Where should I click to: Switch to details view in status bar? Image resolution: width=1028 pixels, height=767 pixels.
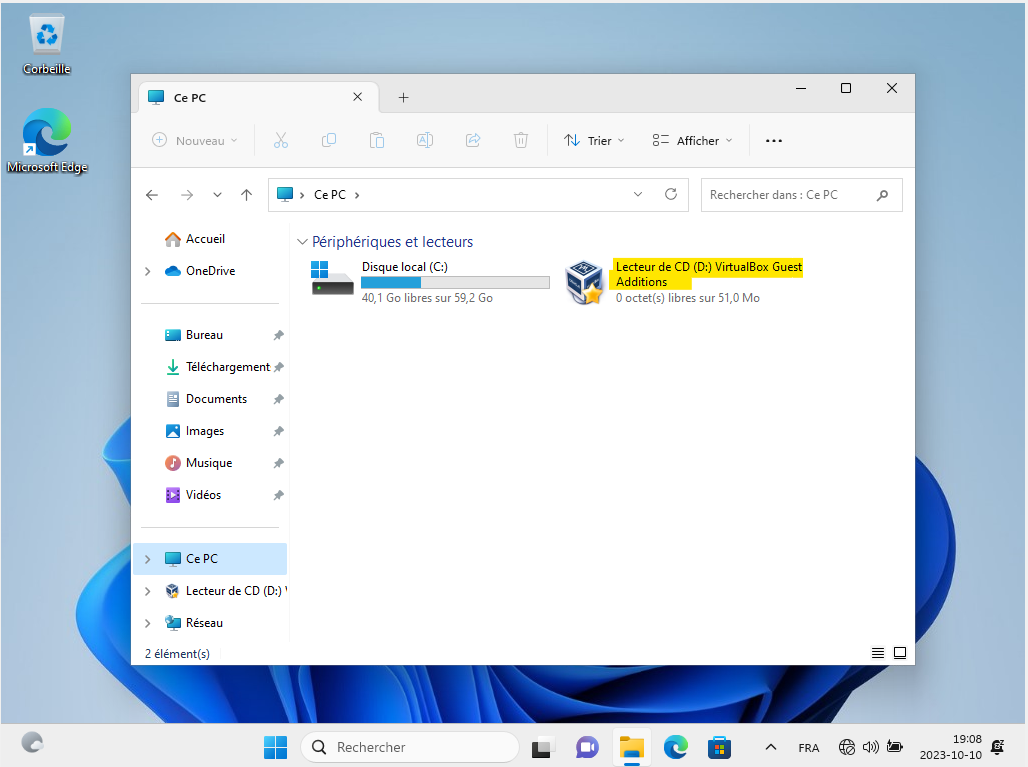(x=878, y=653)
